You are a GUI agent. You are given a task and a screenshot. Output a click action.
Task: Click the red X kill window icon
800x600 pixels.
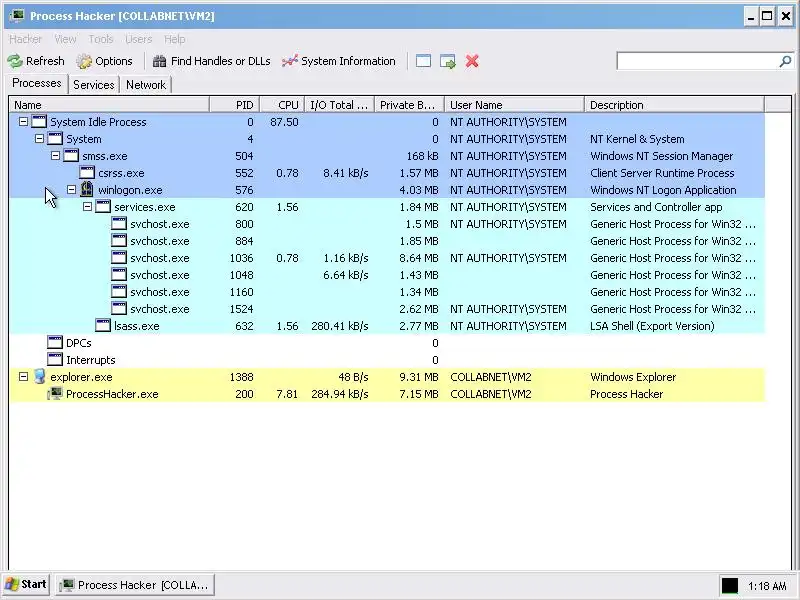[x=472, y=61]
